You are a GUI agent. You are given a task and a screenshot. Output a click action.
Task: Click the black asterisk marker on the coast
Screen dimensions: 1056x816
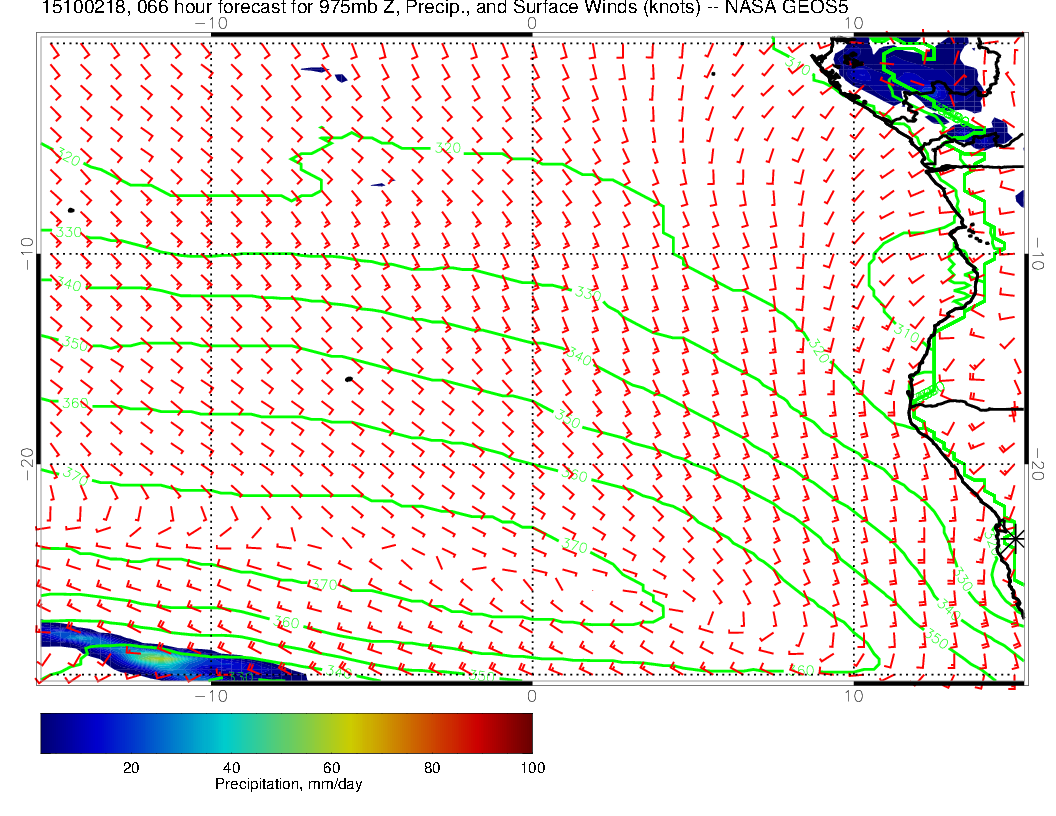coord(1015,538)
